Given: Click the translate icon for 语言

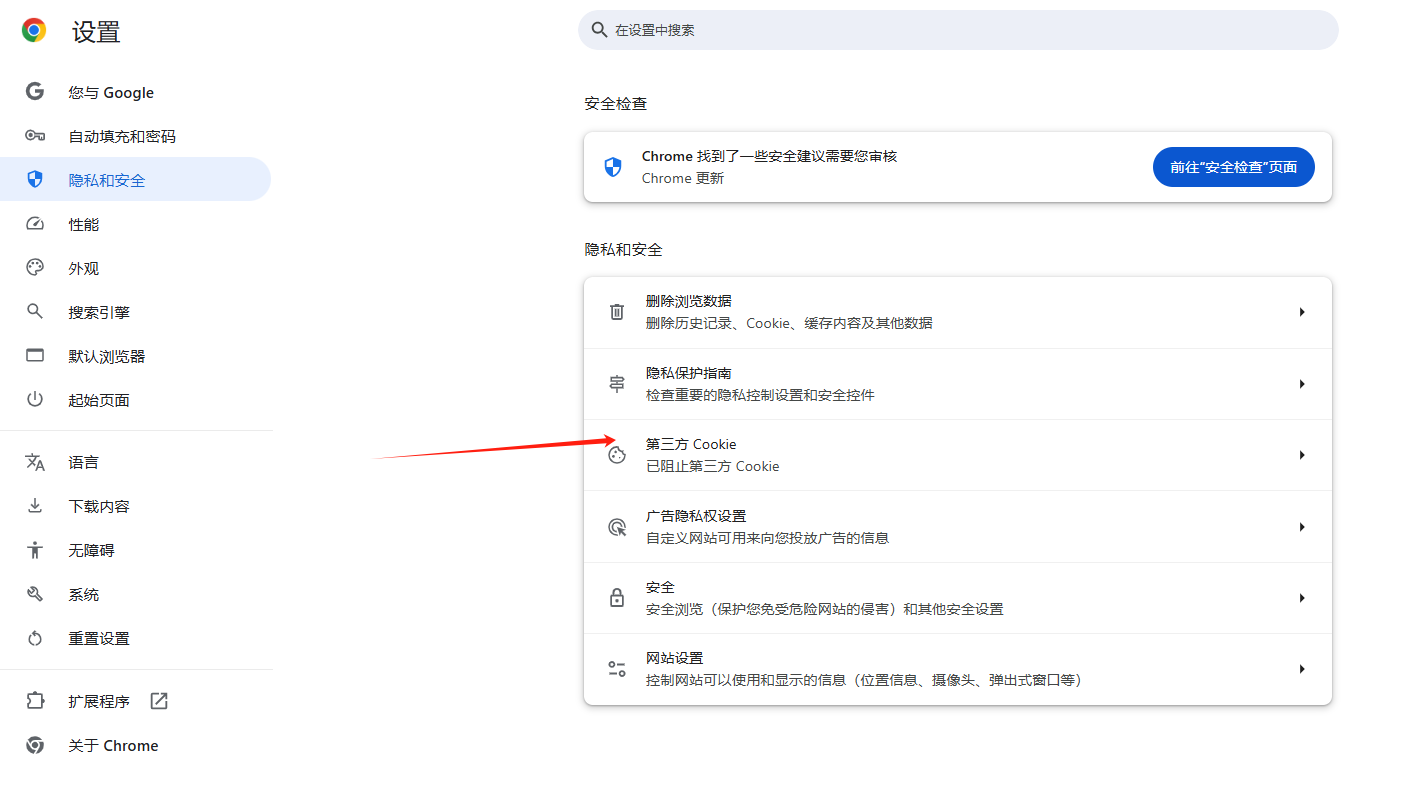Looking at the screenshot, I should (35, 462).
